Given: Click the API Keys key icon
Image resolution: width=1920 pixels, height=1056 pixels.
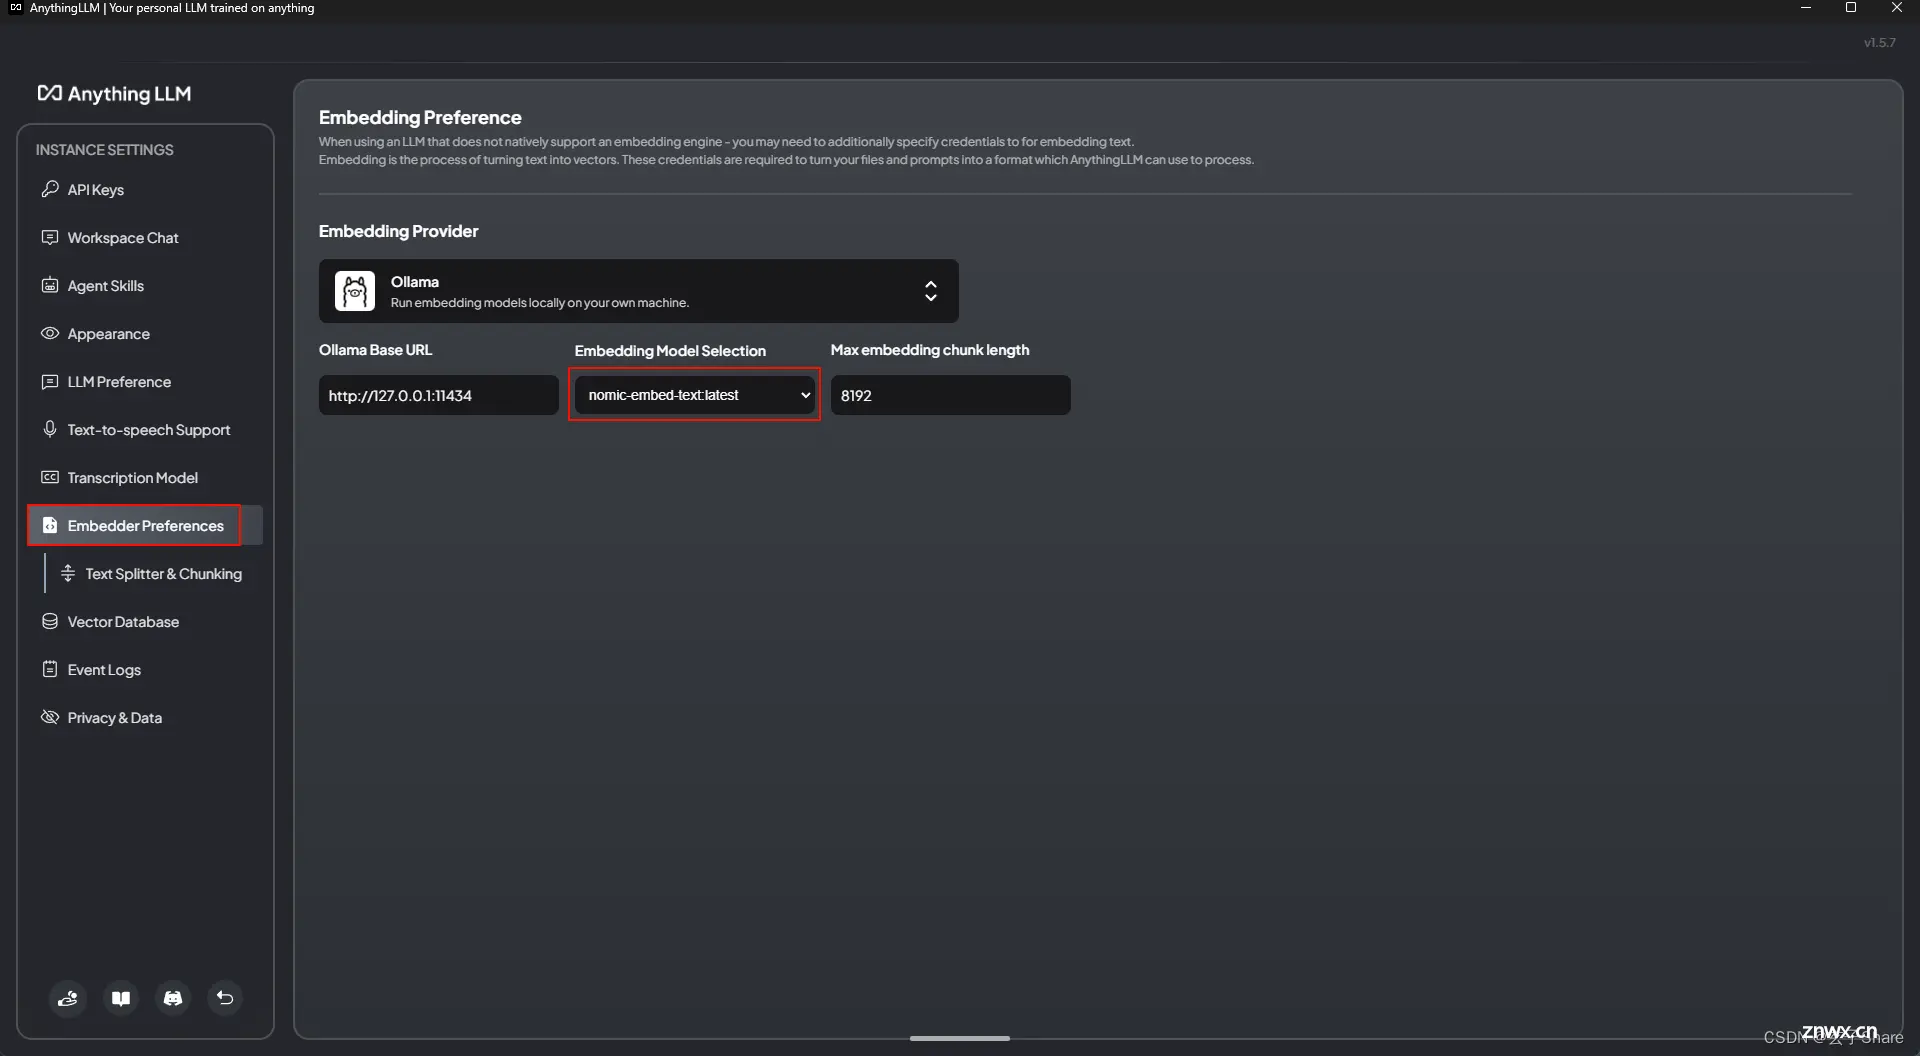Looking at the screenshot, I should pos(50,189).
